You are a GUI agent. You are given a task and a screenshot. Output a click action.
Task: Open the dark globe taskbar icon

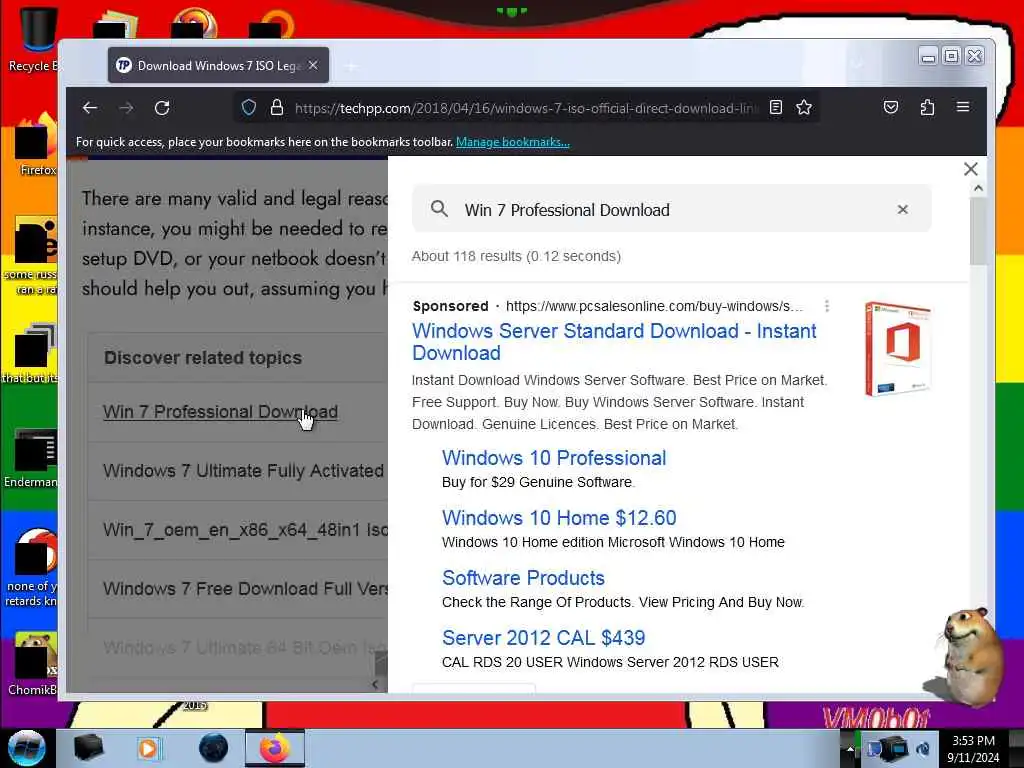(213, 748)
